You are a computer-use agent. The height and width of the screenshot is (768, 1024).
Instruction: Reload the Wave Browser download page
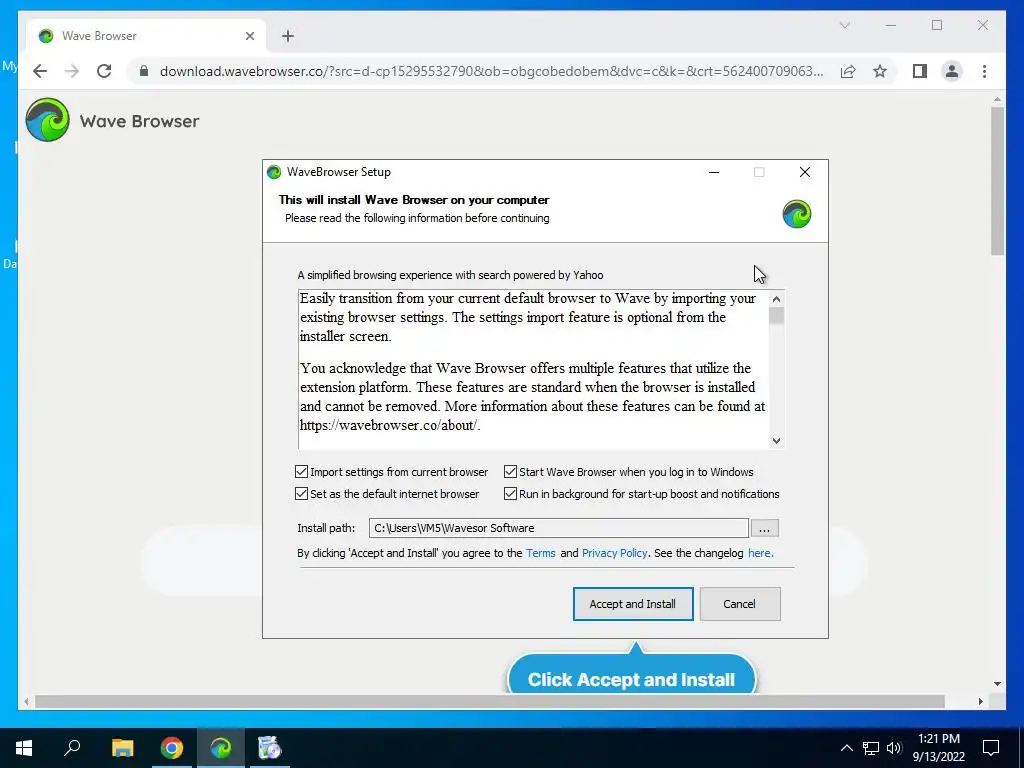pyautogui.click(x=104, y=71)
